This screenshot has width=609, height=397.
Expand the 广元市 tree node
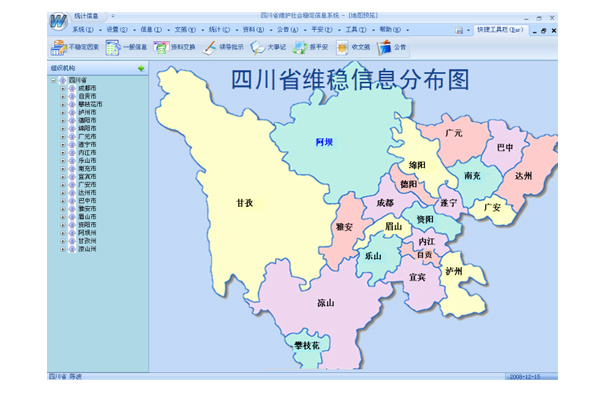(x=63, y=137)
